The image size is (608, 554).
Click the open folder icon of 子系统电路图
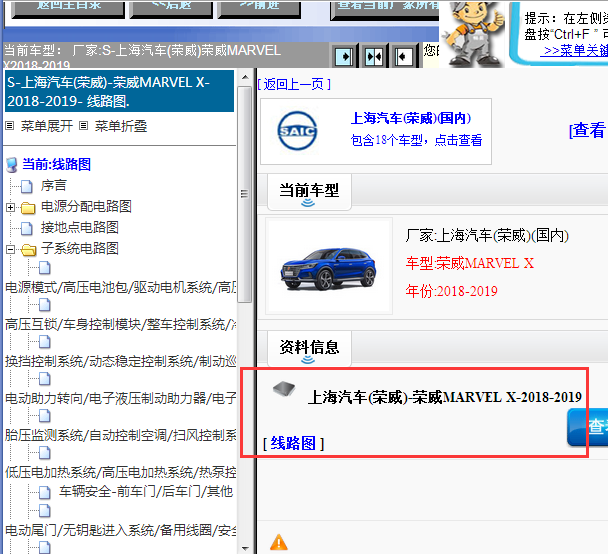click(28, 250)
